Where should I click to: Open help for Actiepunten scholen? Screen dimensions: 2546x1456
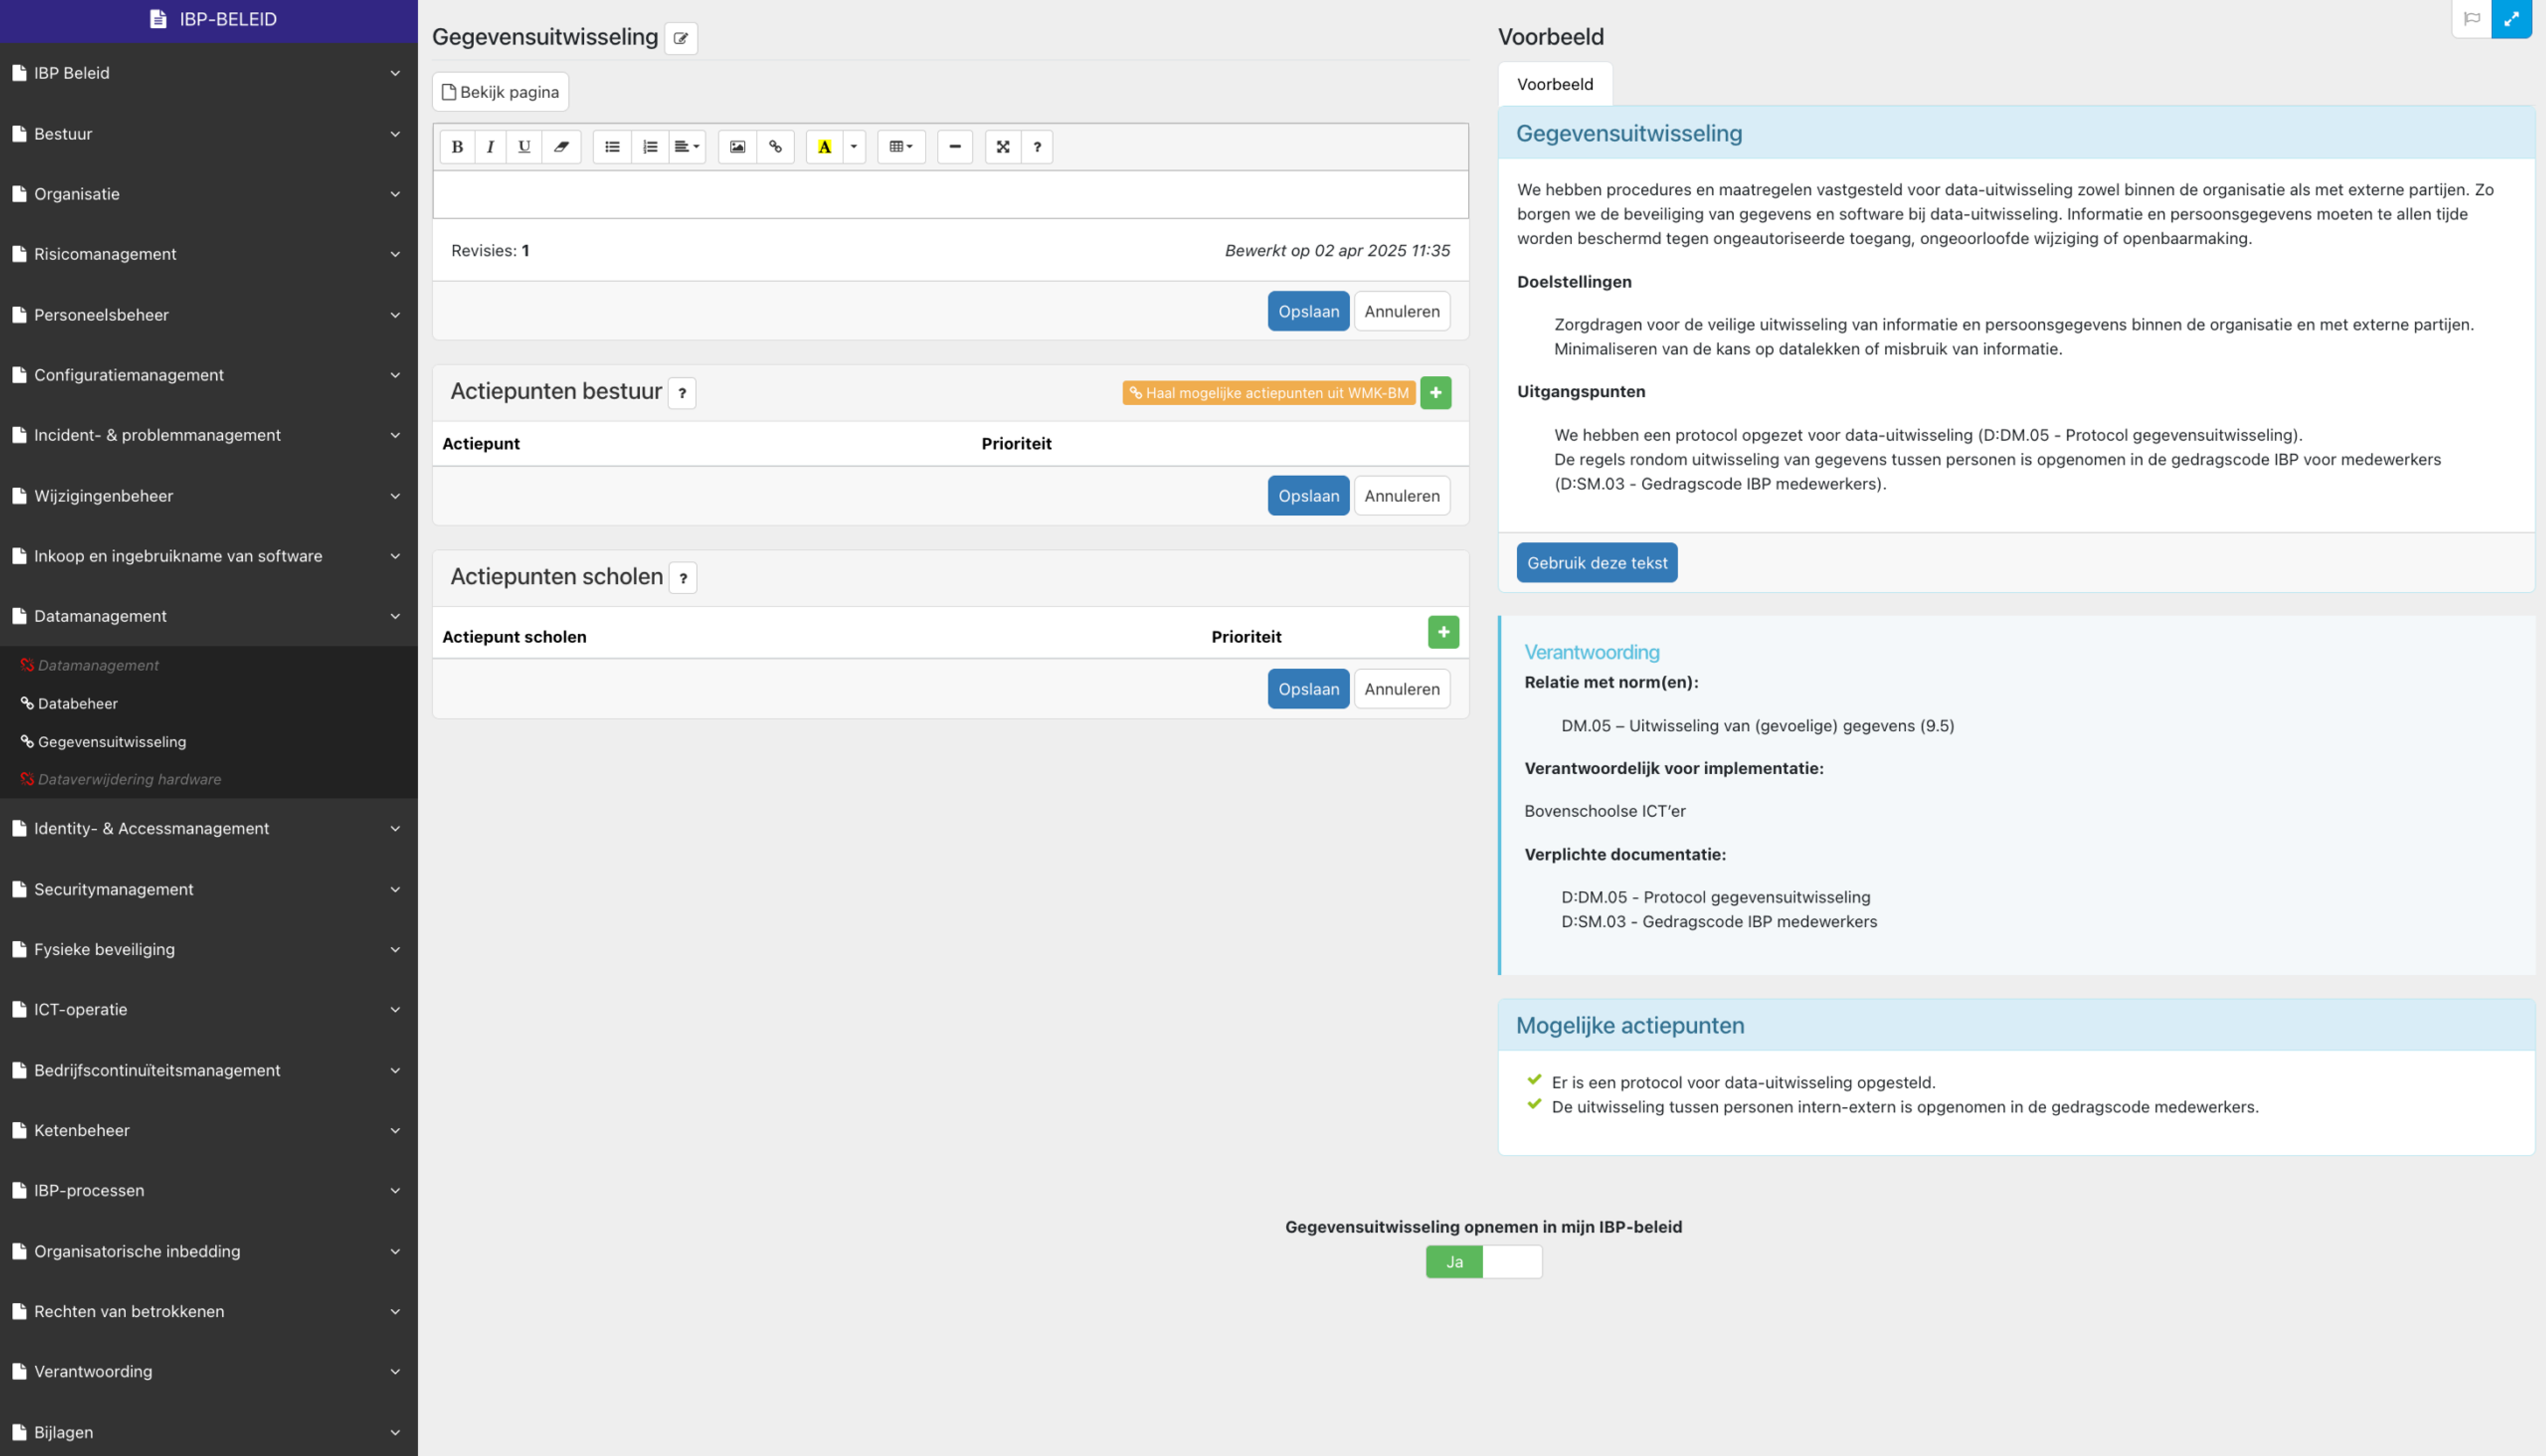click(x=683, y=578)
